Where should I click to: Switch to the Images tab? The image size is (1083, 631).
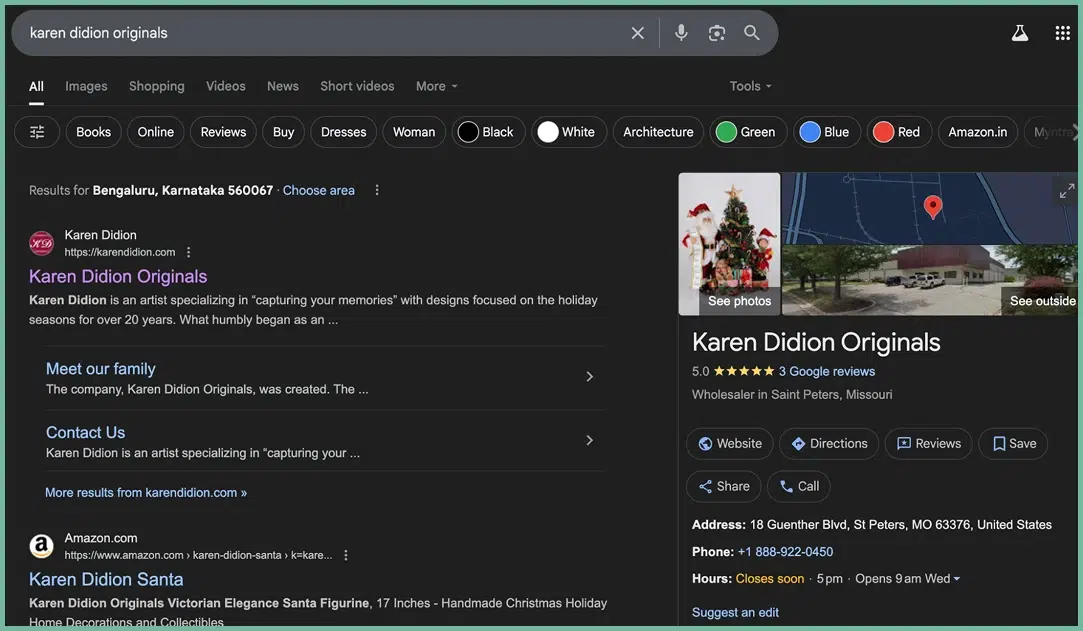86,86
